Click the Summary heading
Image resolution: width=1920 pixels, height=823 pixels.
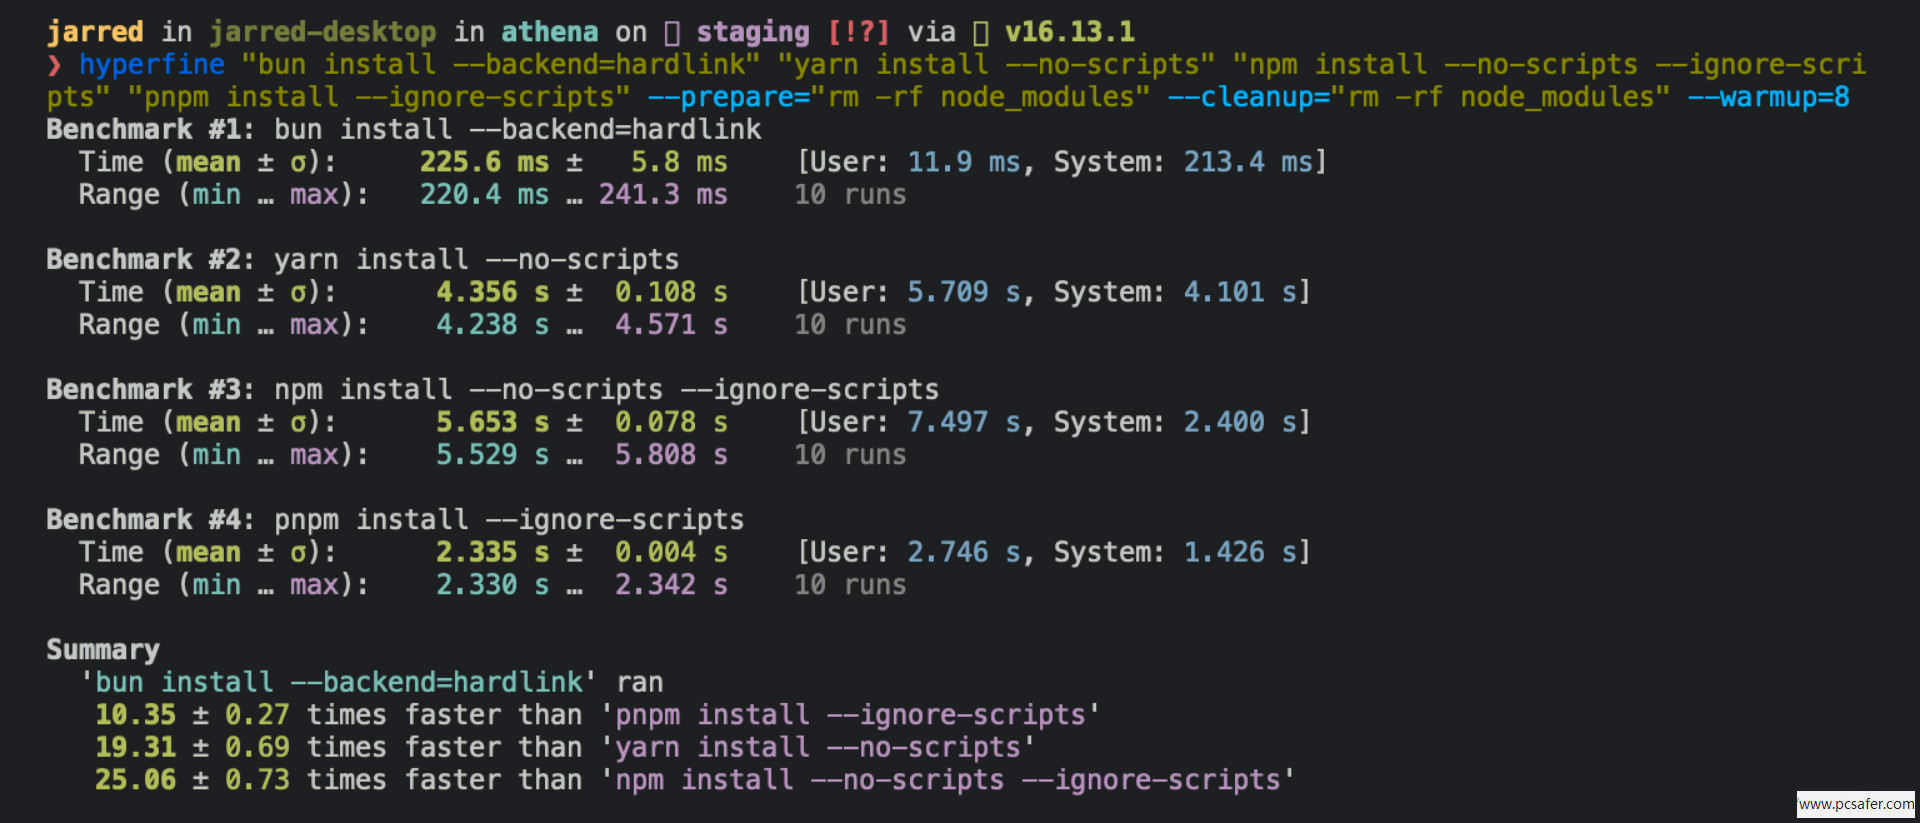(x=103, y=650)
